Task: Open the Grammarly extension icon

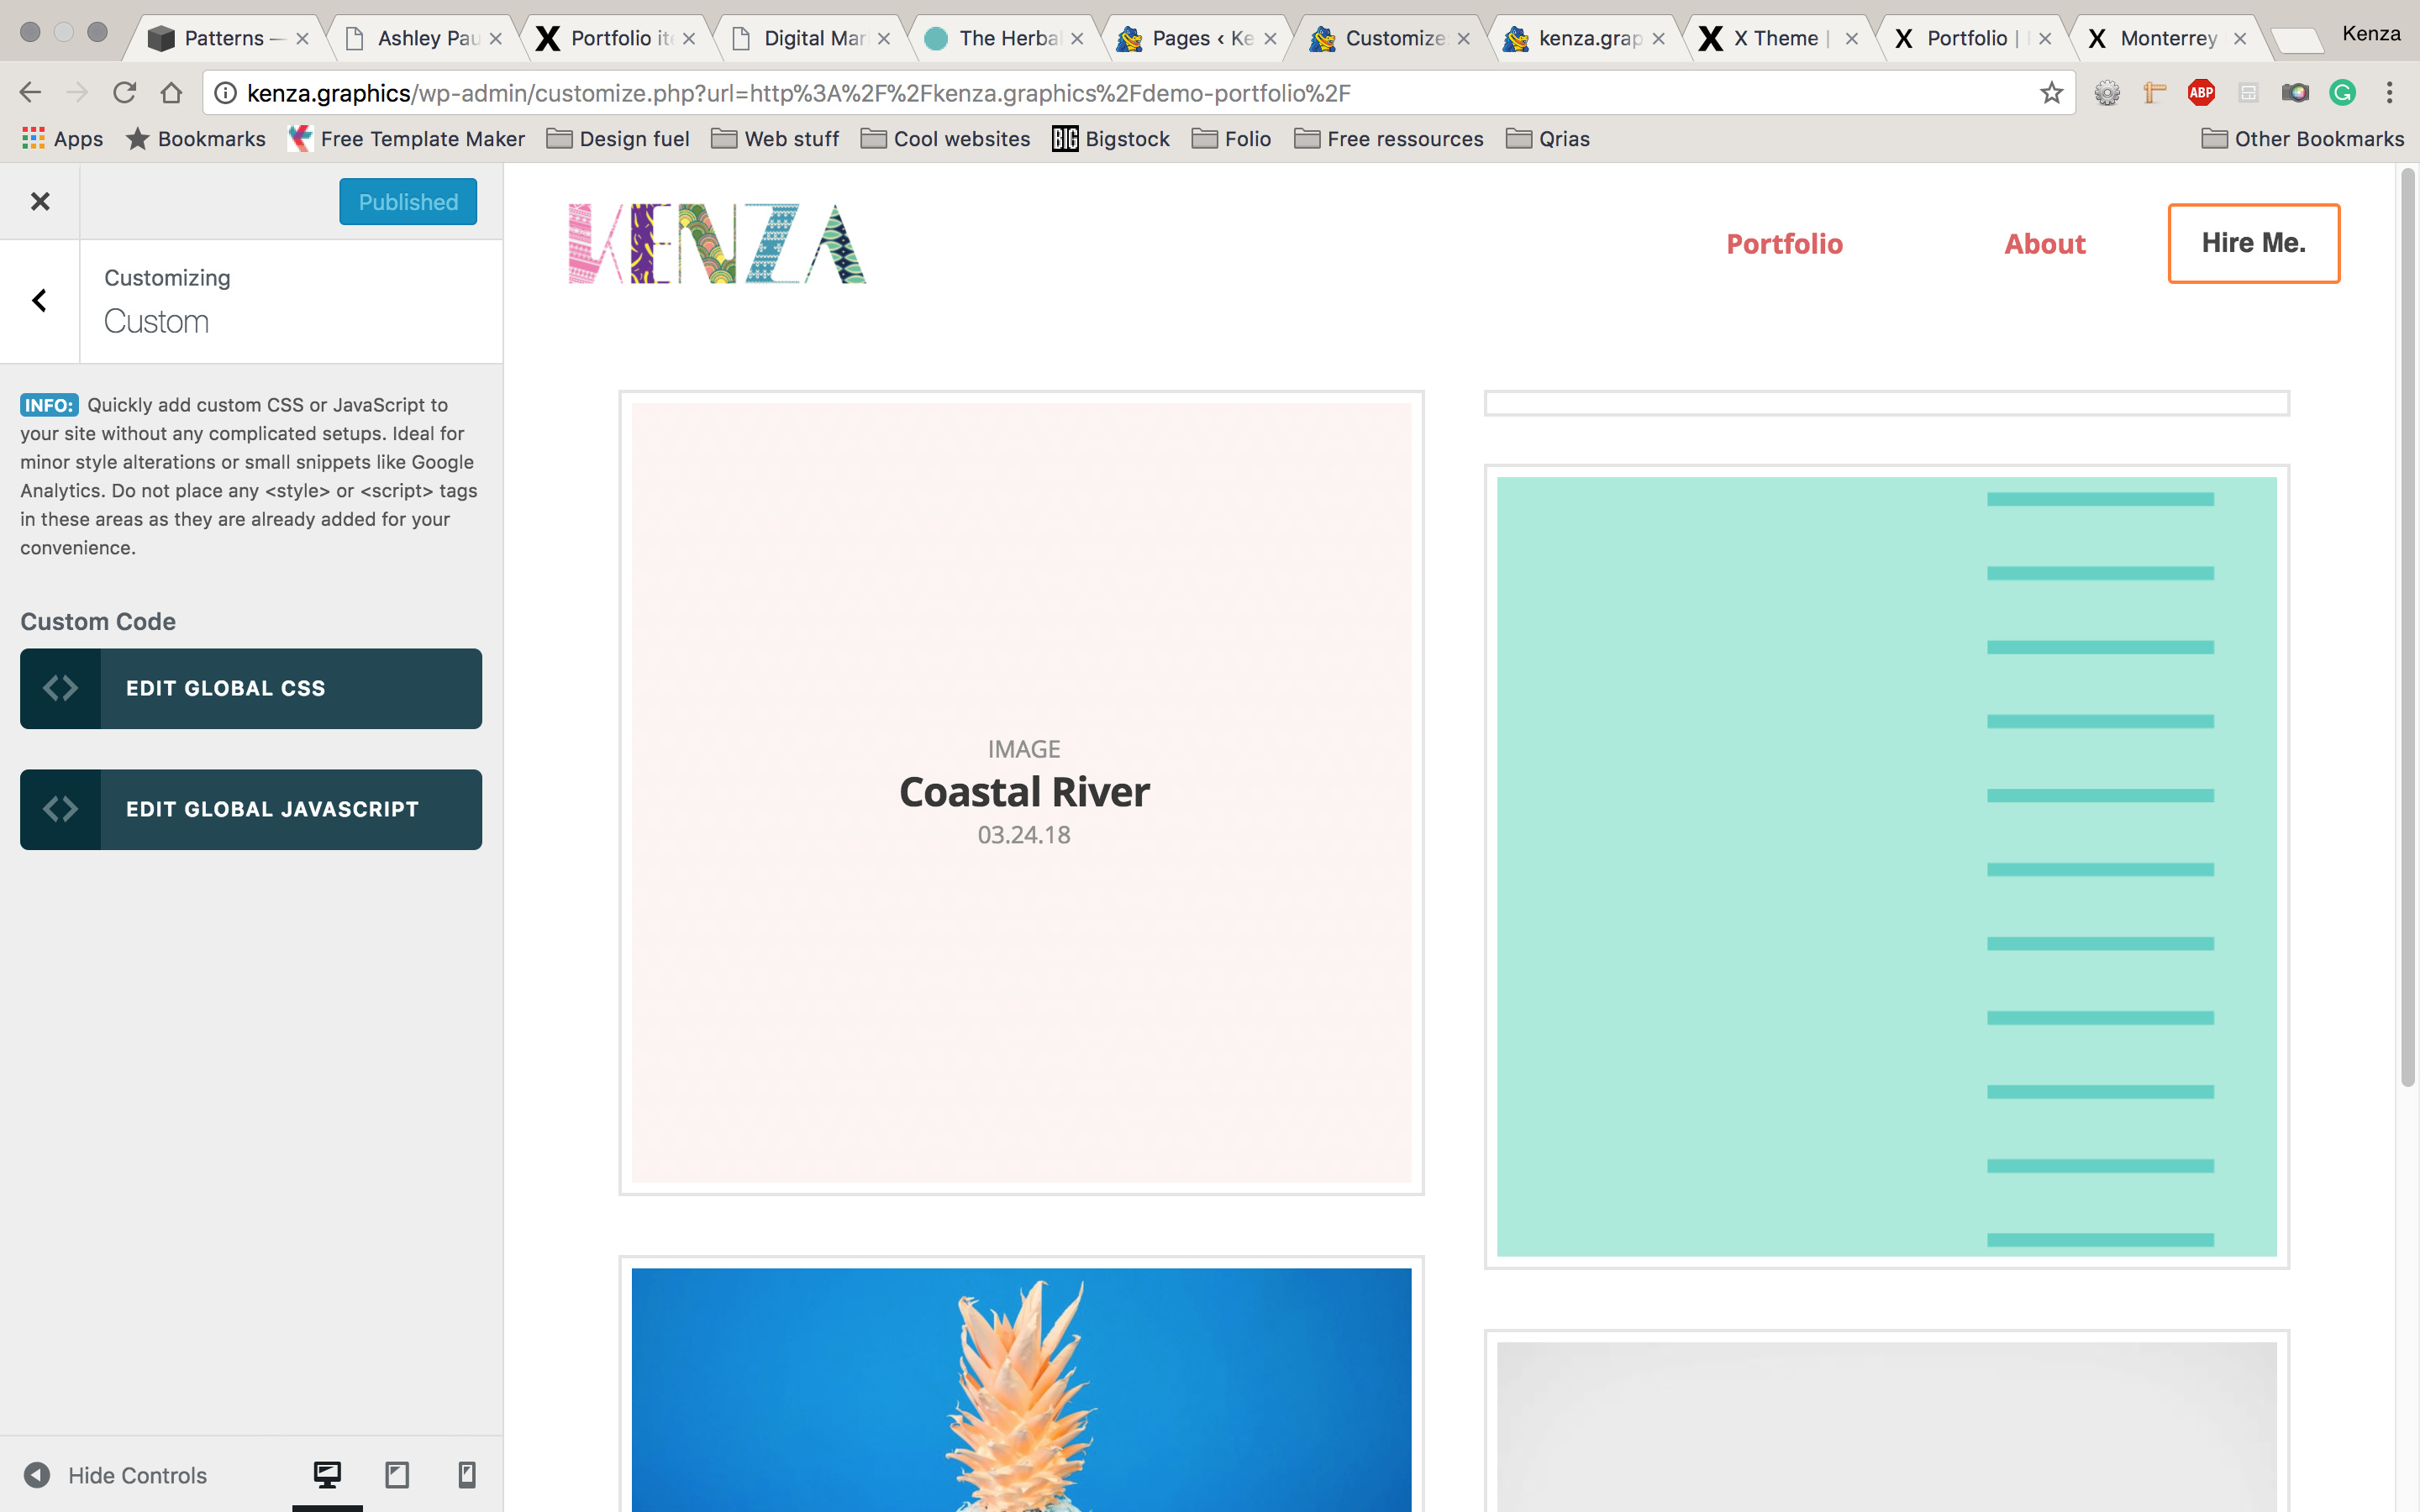Action: coord(2342,93)
